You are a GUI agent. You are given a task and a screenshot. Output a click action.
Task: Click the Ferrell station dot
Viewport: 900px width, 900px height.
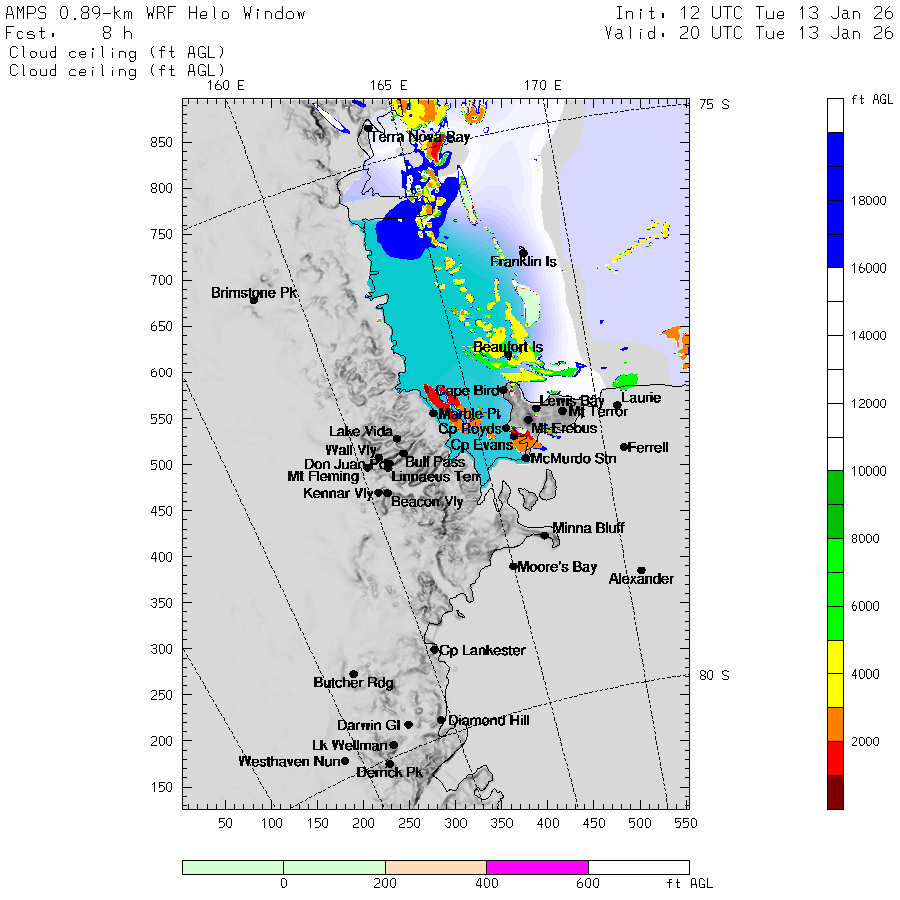624,447
